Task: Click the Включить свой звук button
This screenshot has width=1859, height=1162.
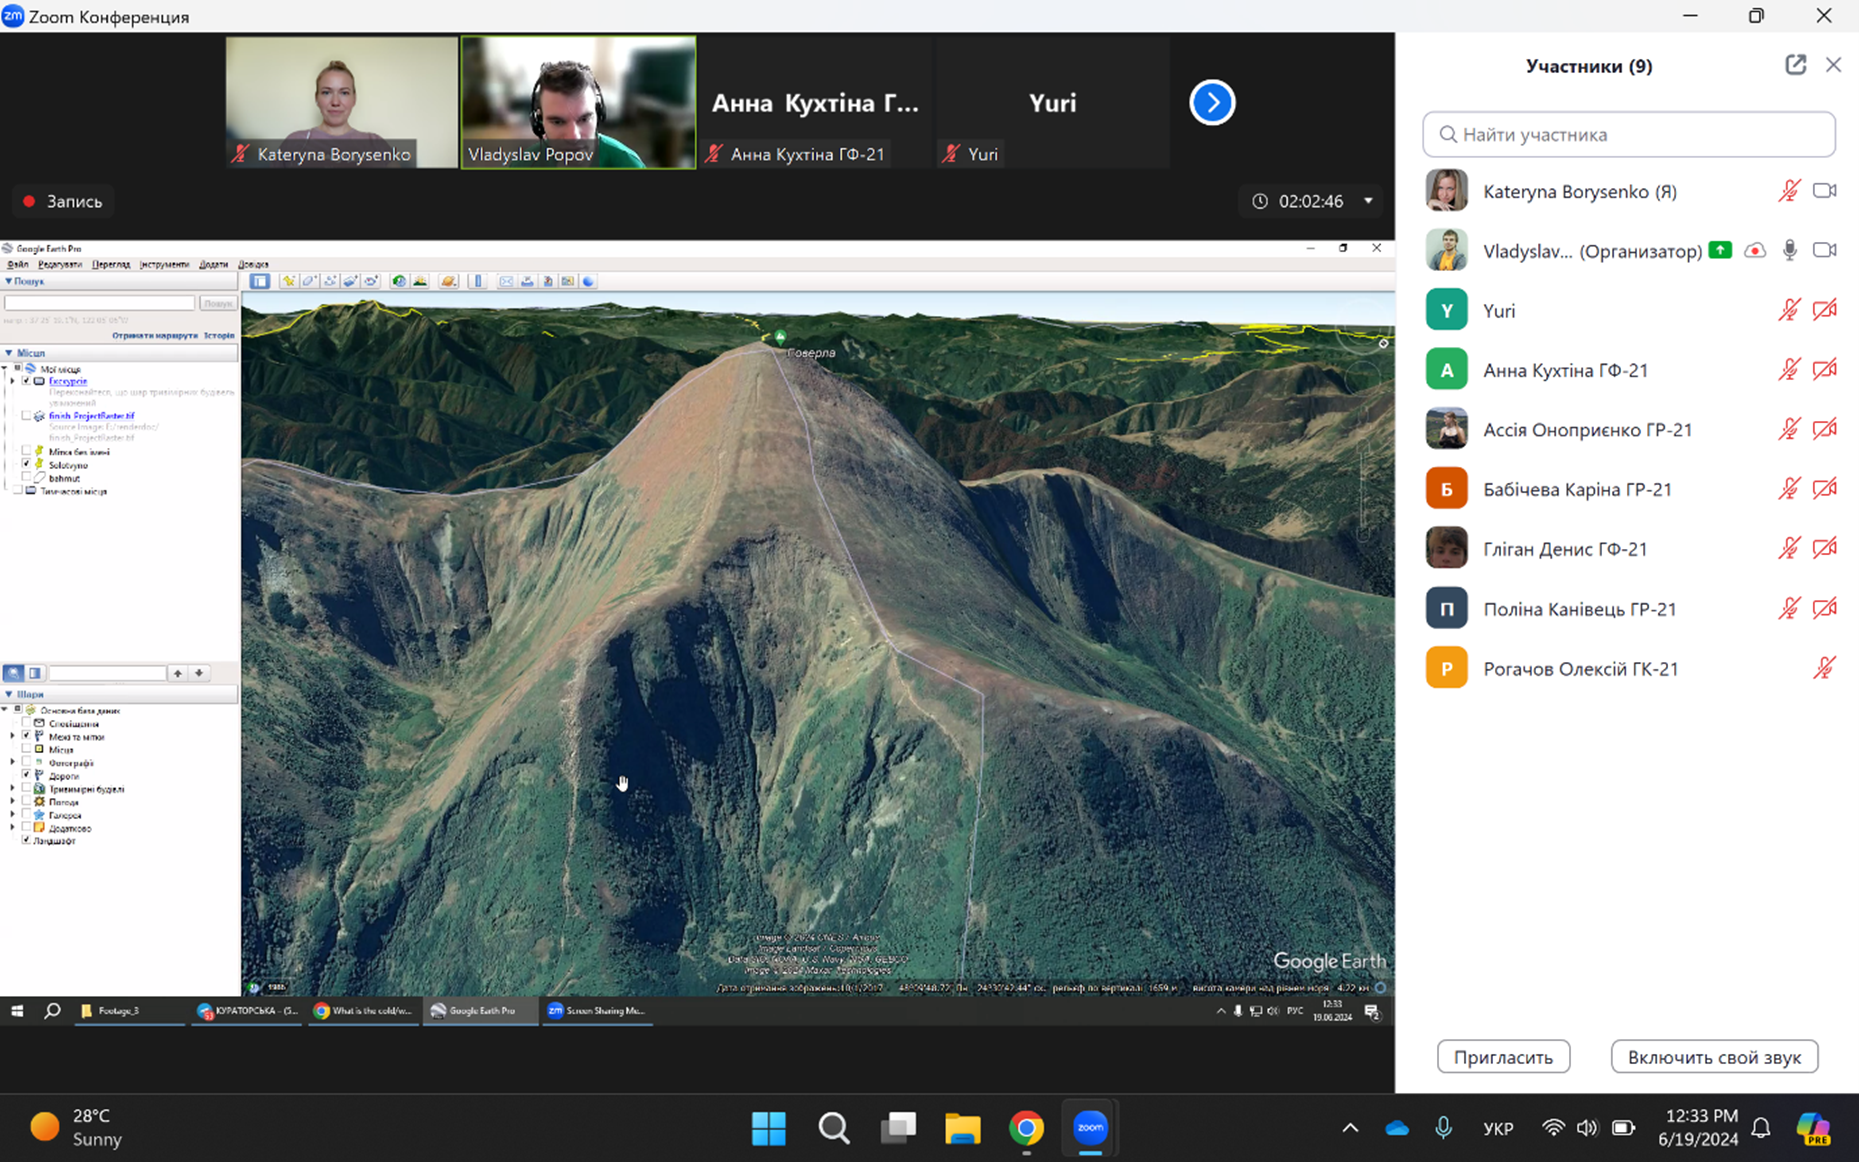Action: 1714,1057
